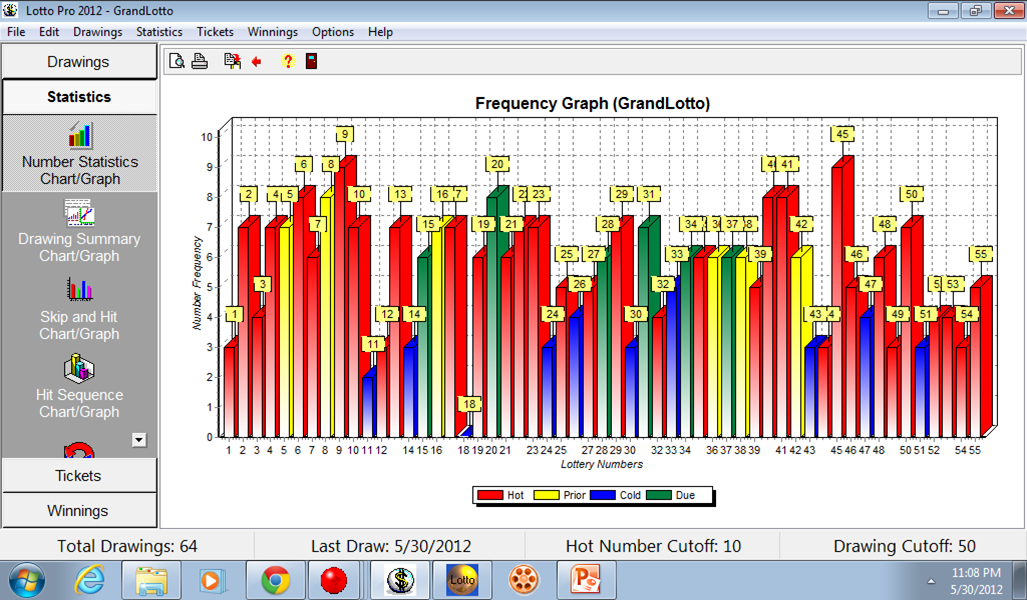Click the Frequency Graph (GrandLotto) title
The image size is (1027, 600).
tap(592, 103)
